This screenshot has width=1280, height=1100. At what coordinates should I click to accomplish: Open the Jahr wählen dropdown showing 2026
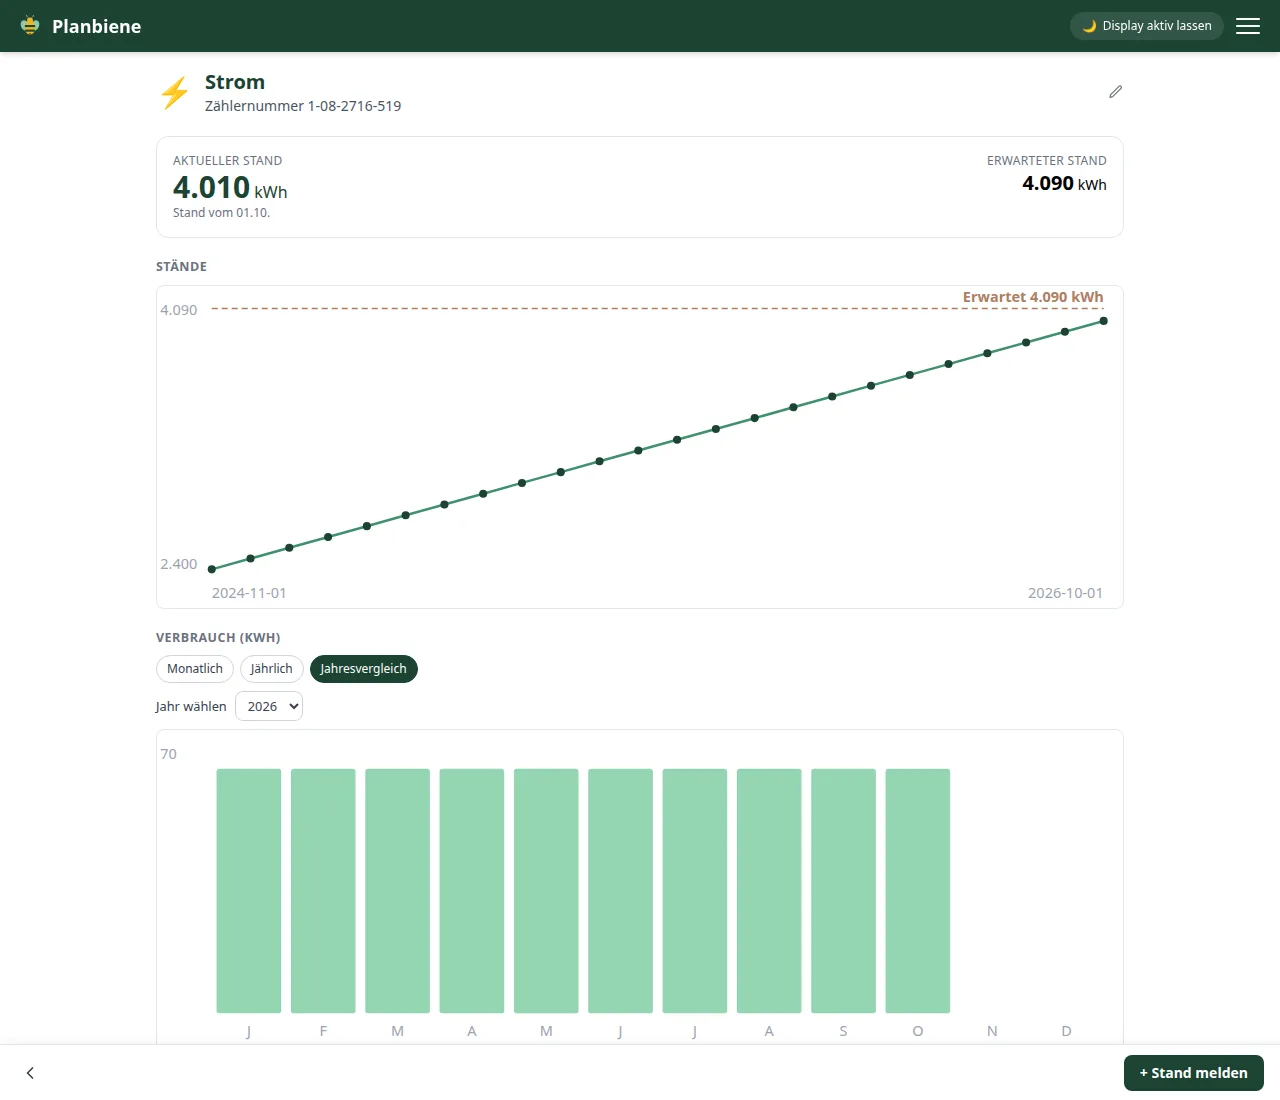269,706
